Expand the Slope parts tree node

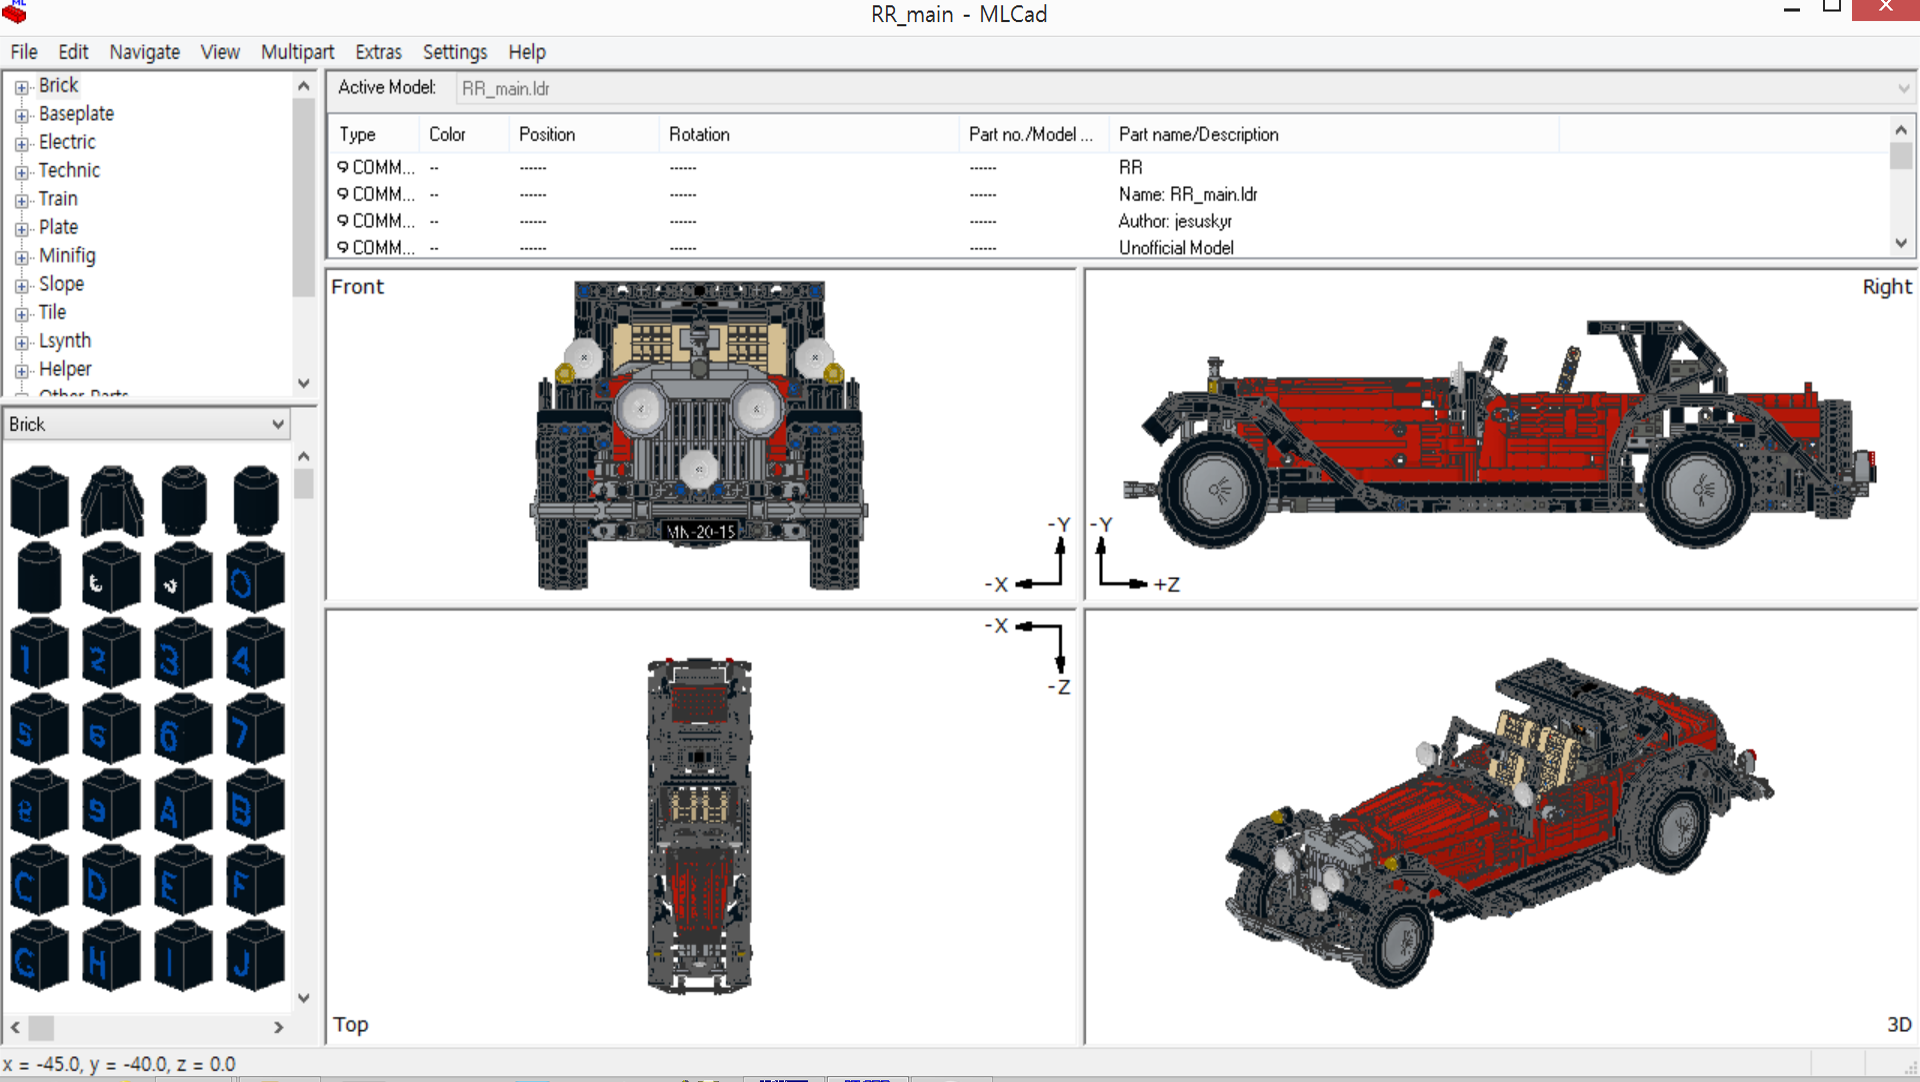pos(22,286)
